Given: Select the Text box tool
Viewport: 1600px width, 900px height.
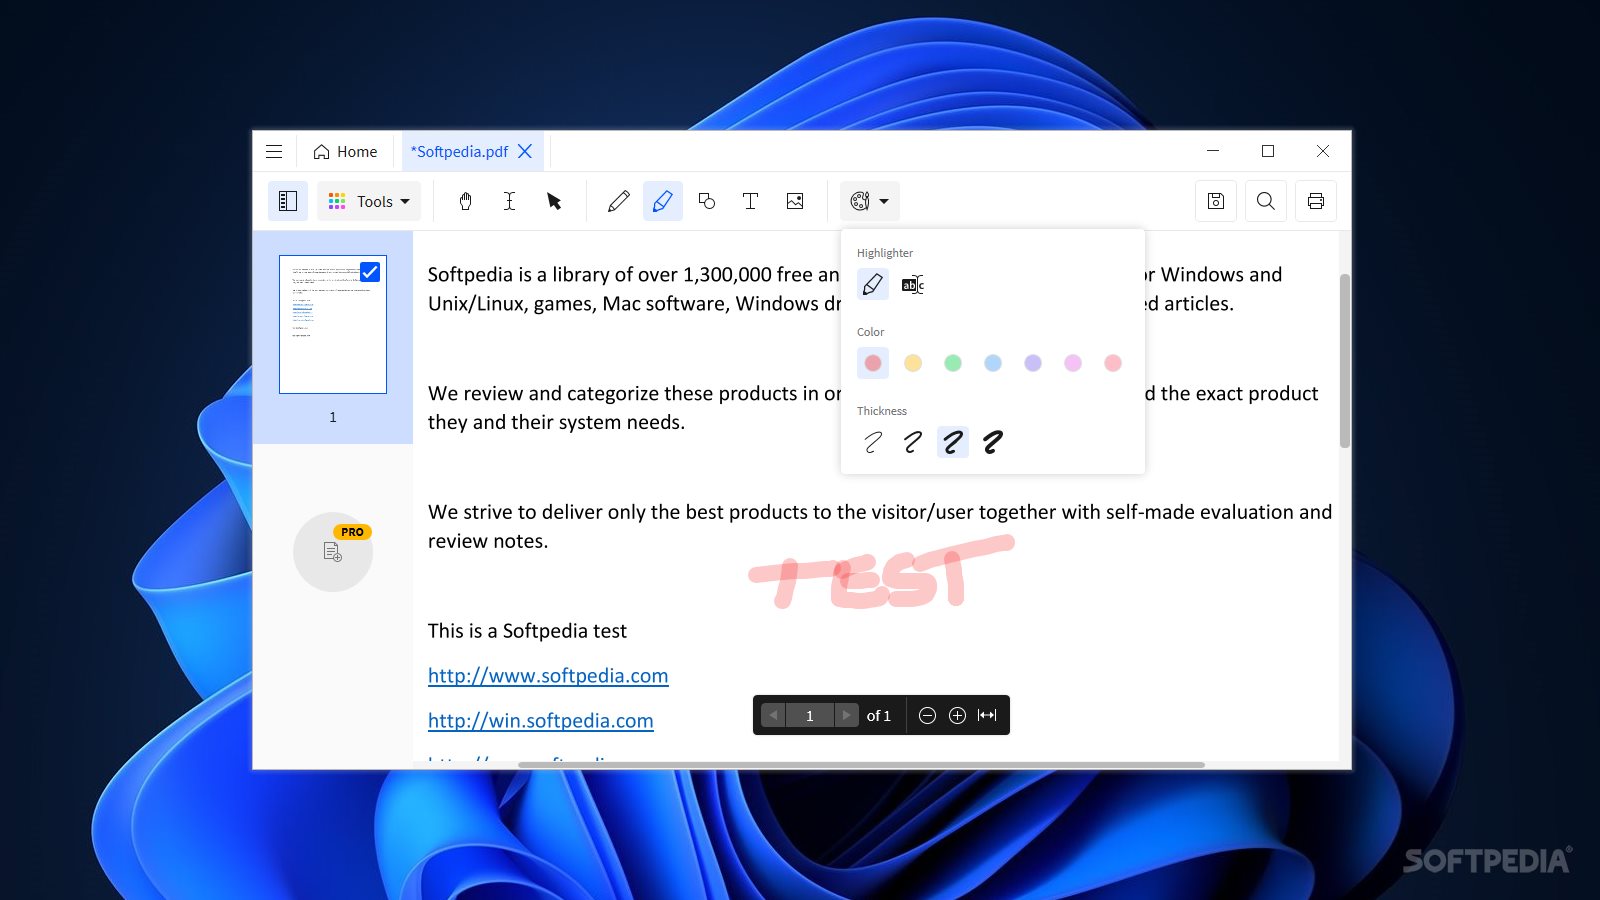Looking at the screenshot, I should [x=751, y=201].
